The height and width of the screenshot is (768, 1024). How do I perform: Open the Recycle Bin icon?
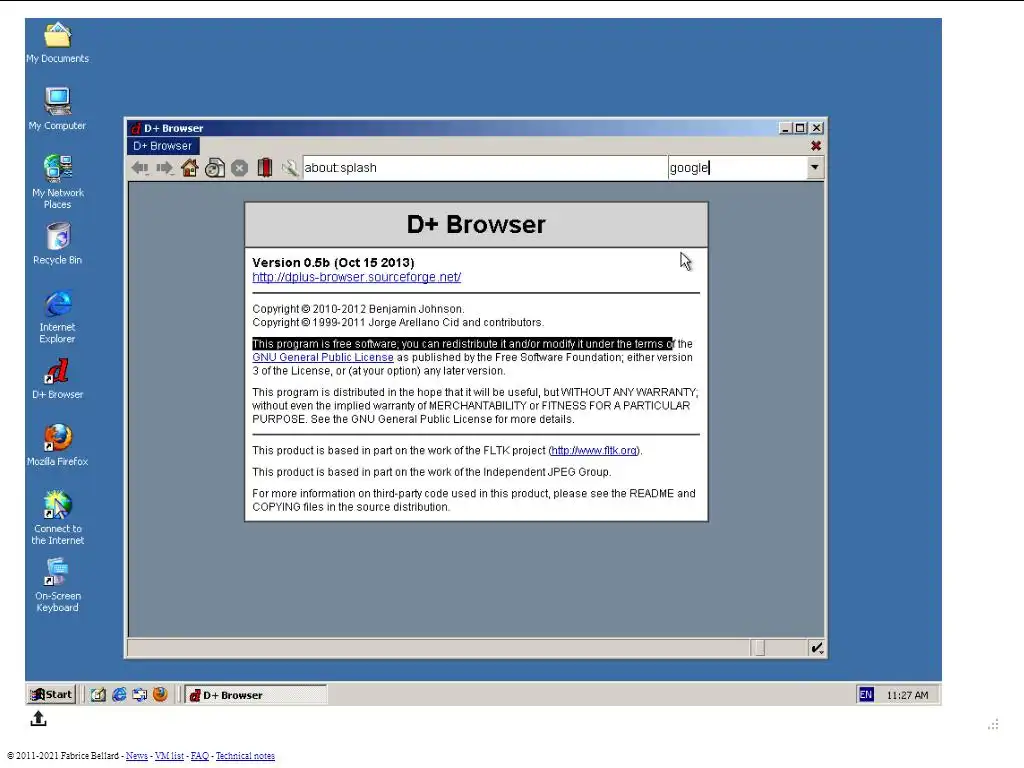[57, 244]
